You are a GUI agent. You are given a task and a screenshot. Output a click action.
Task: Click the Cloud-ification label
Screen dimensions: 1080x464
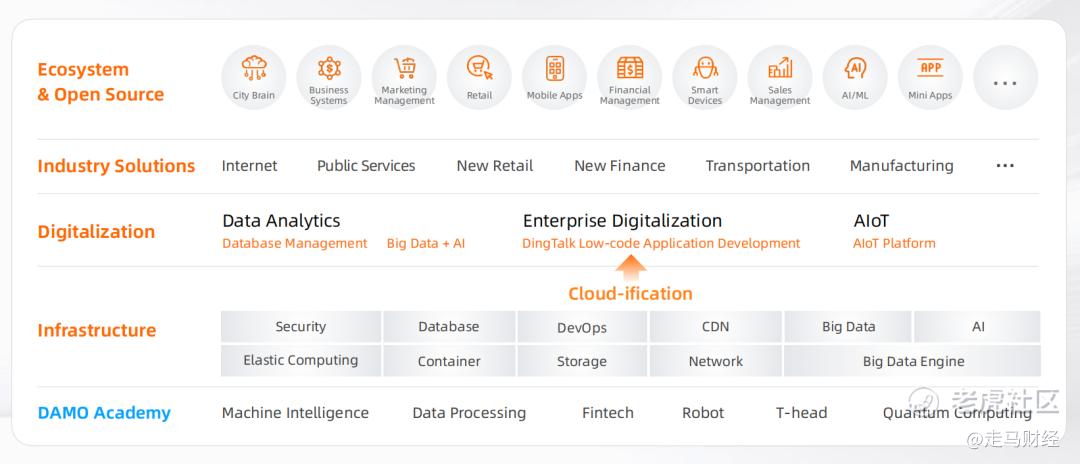[630, 294]
